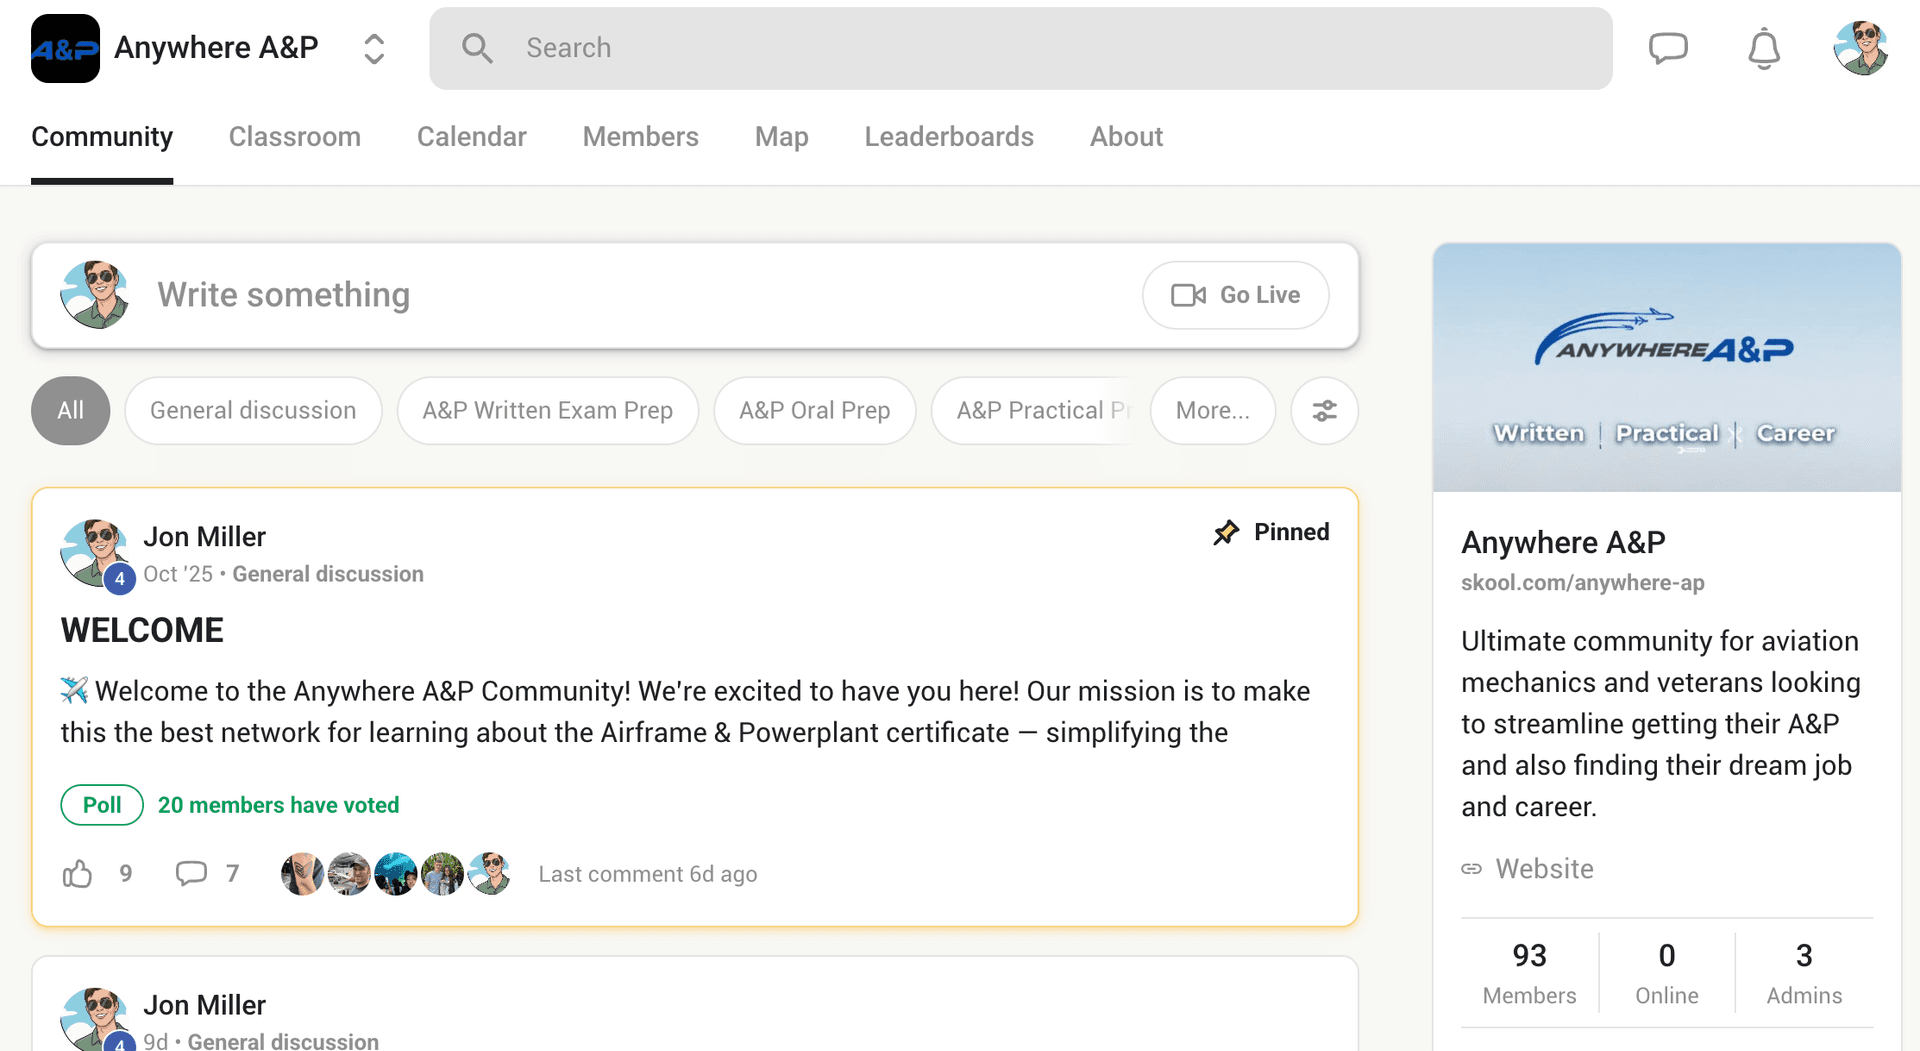Click the thumbs-up like icon on WELCOME post
This screenshot has height=1051, width=1920.
coord(78,874)
